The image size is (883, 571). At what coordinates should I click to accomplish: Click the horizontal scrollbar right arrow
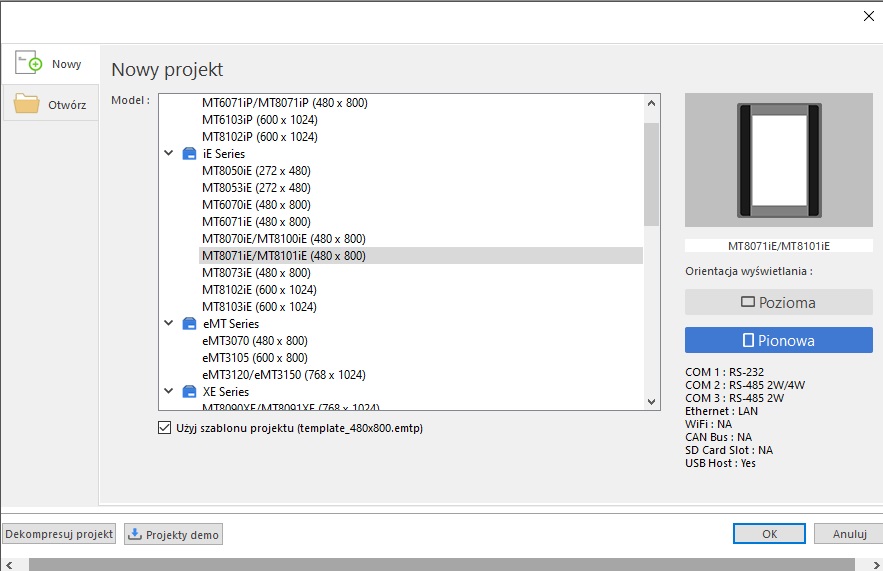[x=876, y=565]
